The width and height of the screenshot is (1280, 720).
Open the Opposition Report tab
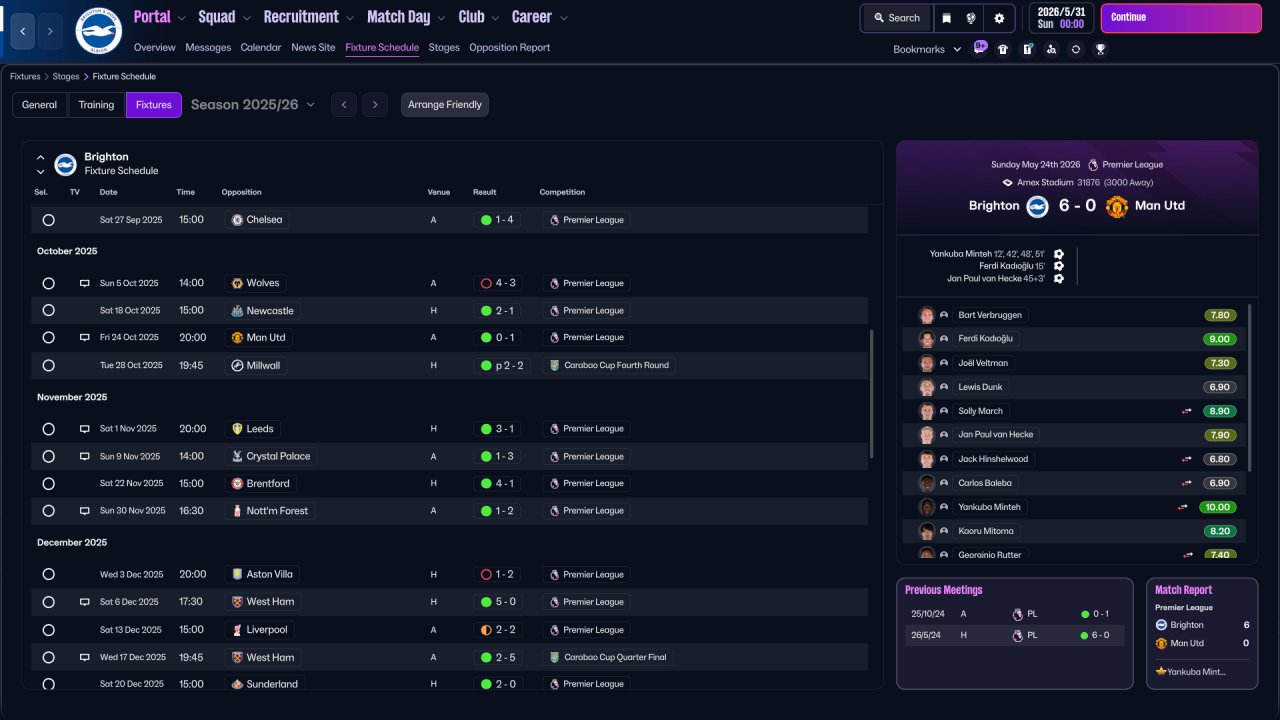pyautogui.click(x=509, y=47)
